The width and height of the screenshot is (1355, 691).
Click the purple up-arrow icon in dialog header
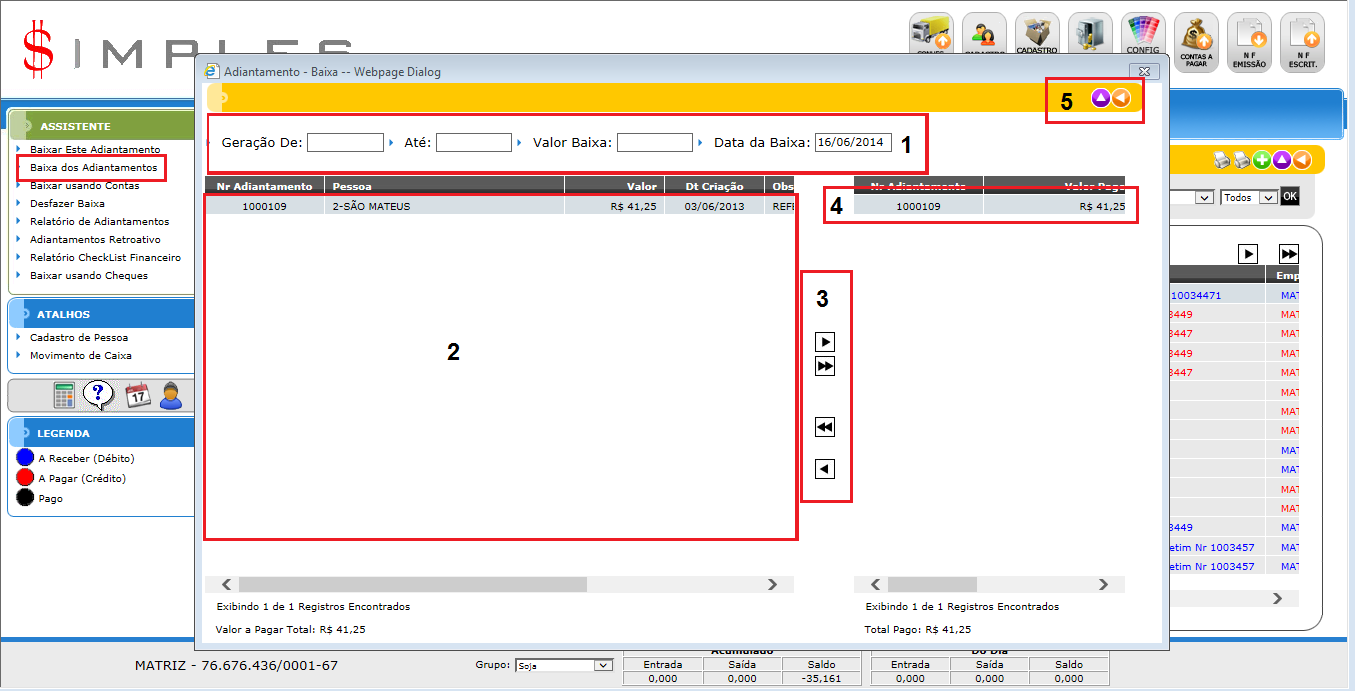click(x=1101, y=98)
